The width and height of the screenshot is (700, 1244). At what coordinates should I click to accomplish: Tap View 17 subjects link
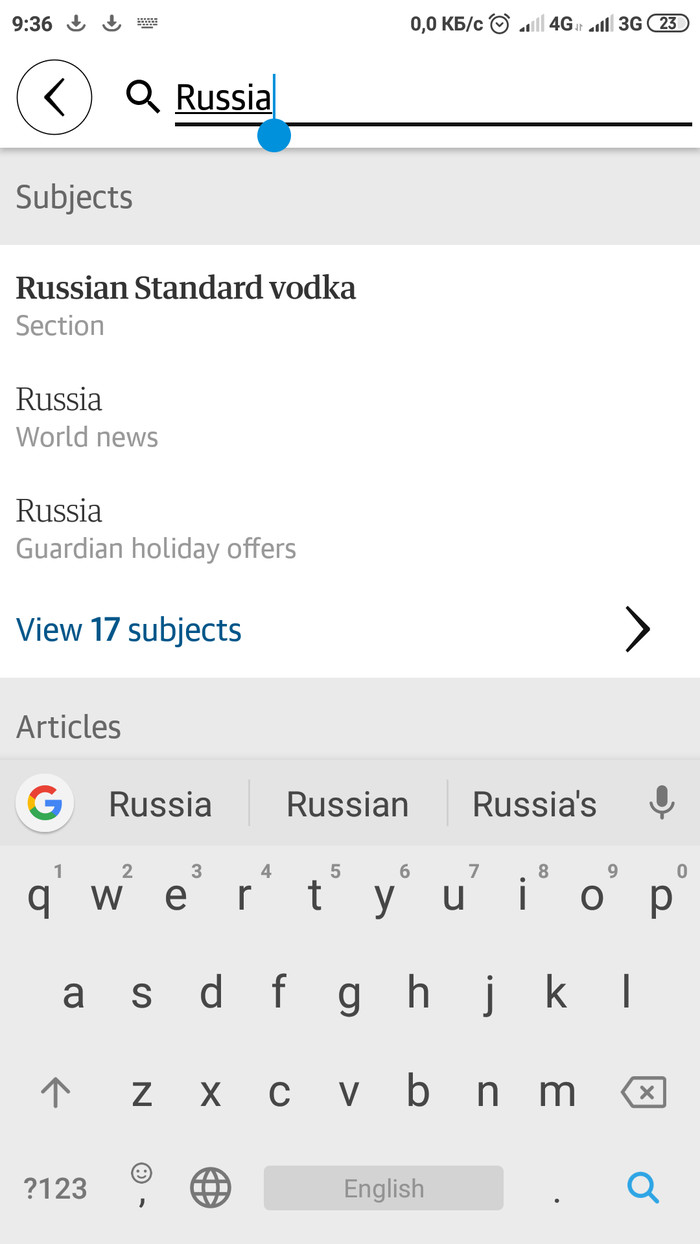[129, 630]
